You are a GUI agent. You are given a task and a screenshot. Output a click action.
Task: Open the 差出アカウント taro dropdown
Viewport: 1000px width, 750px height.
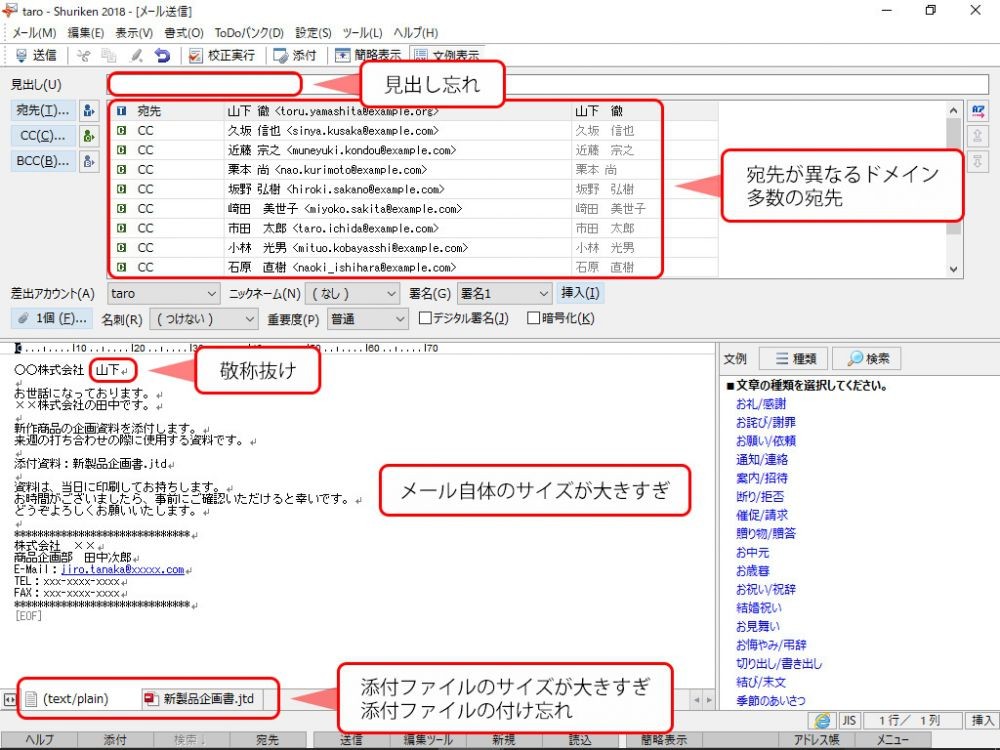[x=164, y=293]
